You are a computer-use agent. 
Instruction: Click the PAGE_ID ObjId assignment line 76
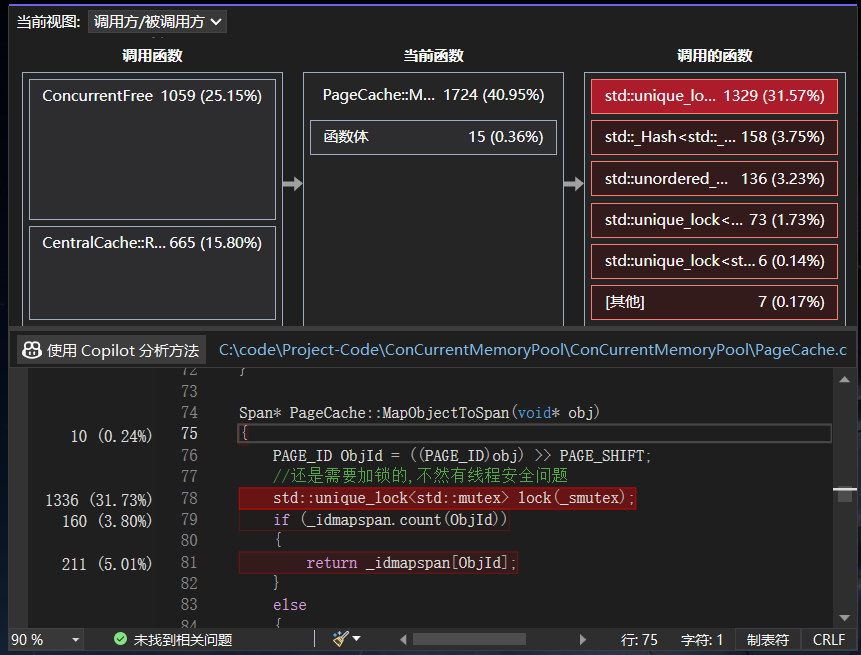[461, 456]
